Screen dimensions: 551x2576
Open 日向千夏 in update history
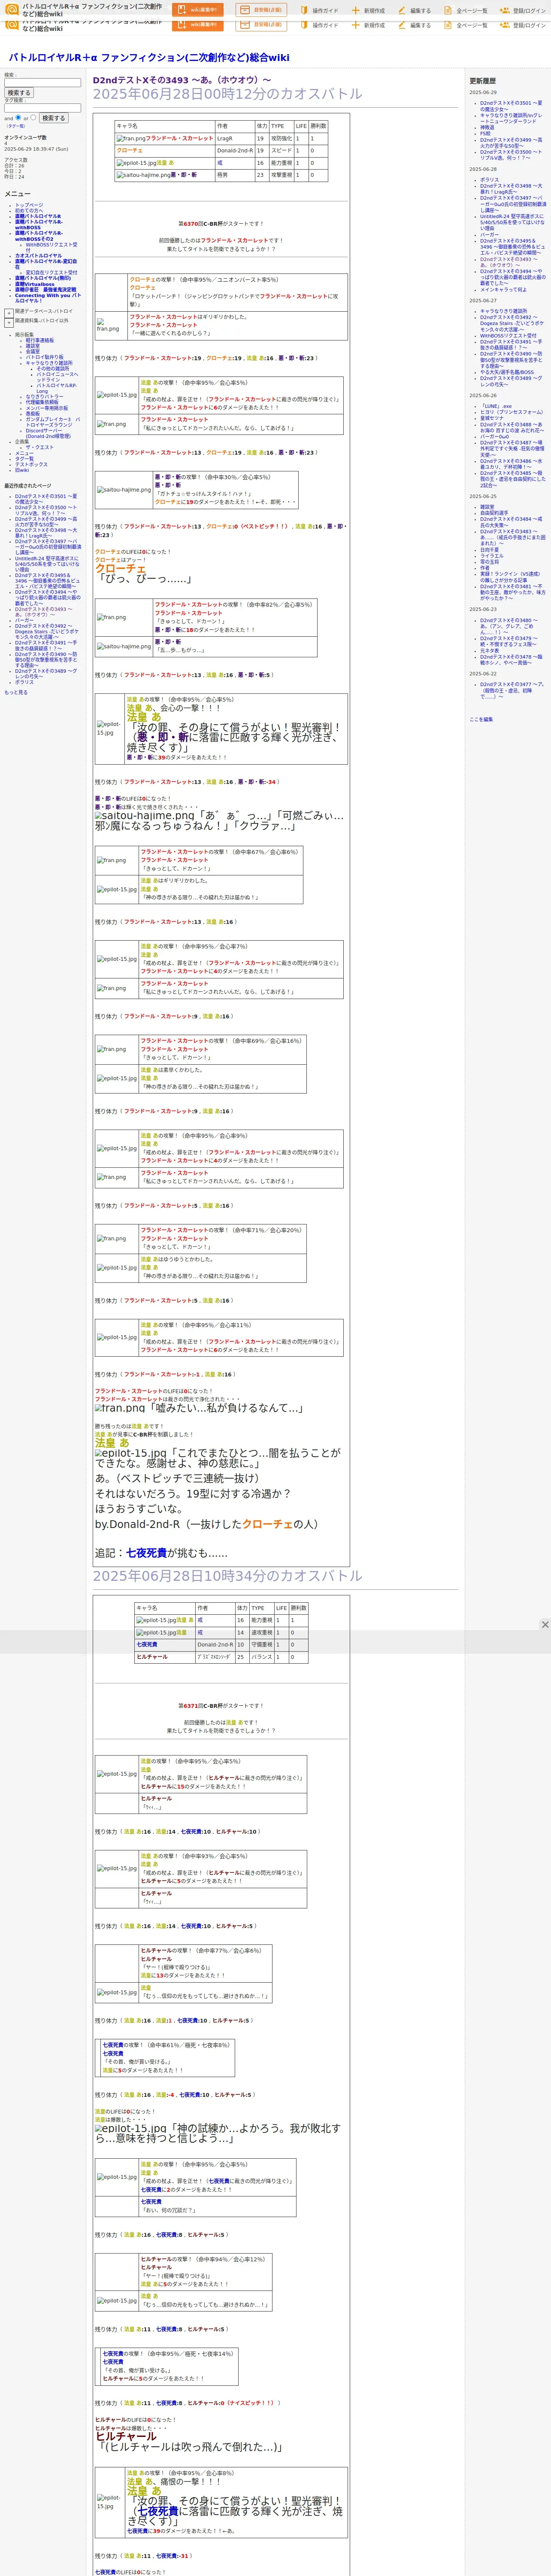click(489, 549)
